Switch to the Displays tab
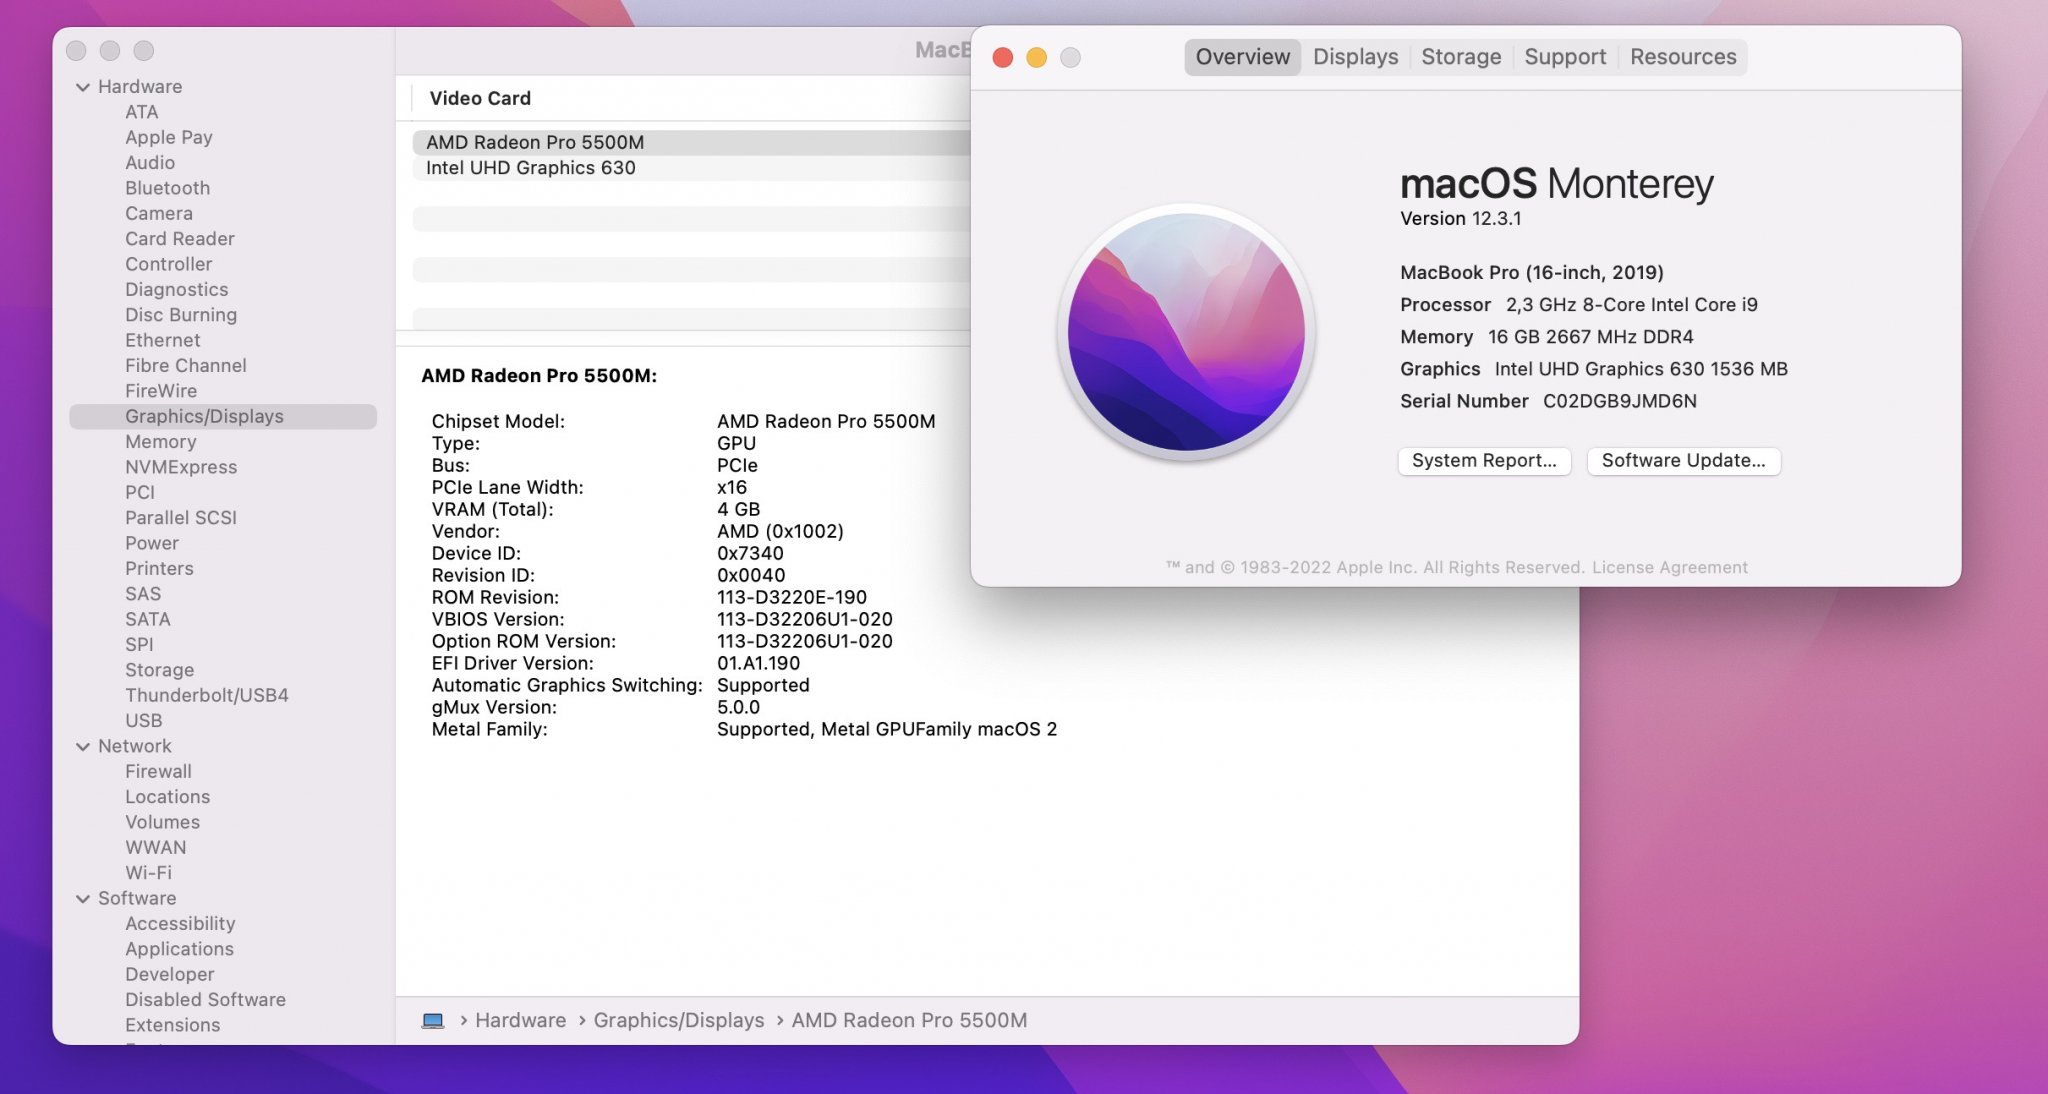Screen dimensions: 2048x1094 (x=1355, y=57)
